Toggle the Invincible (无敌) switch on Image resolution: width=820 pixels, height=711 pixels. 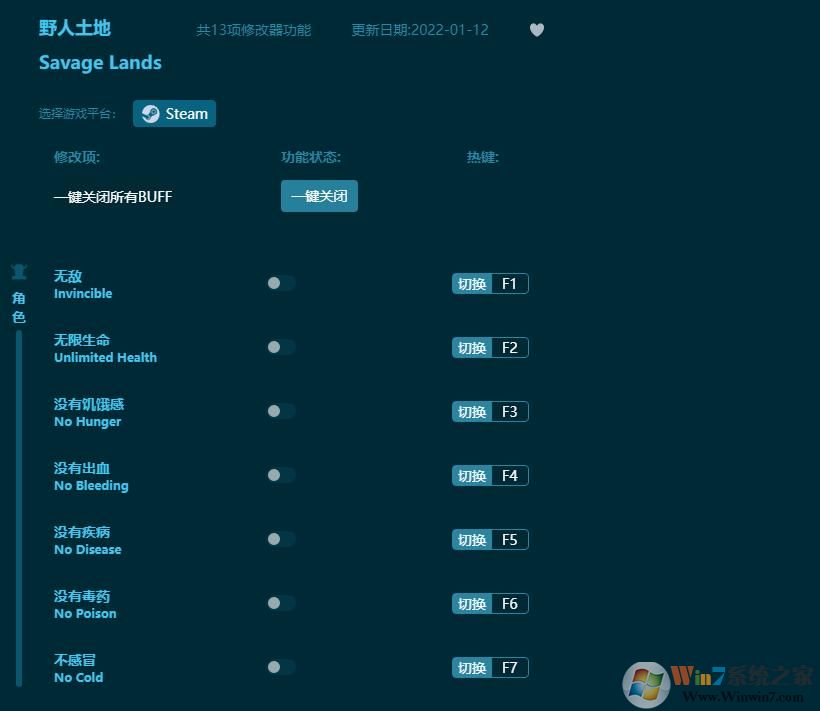point(280,283)
